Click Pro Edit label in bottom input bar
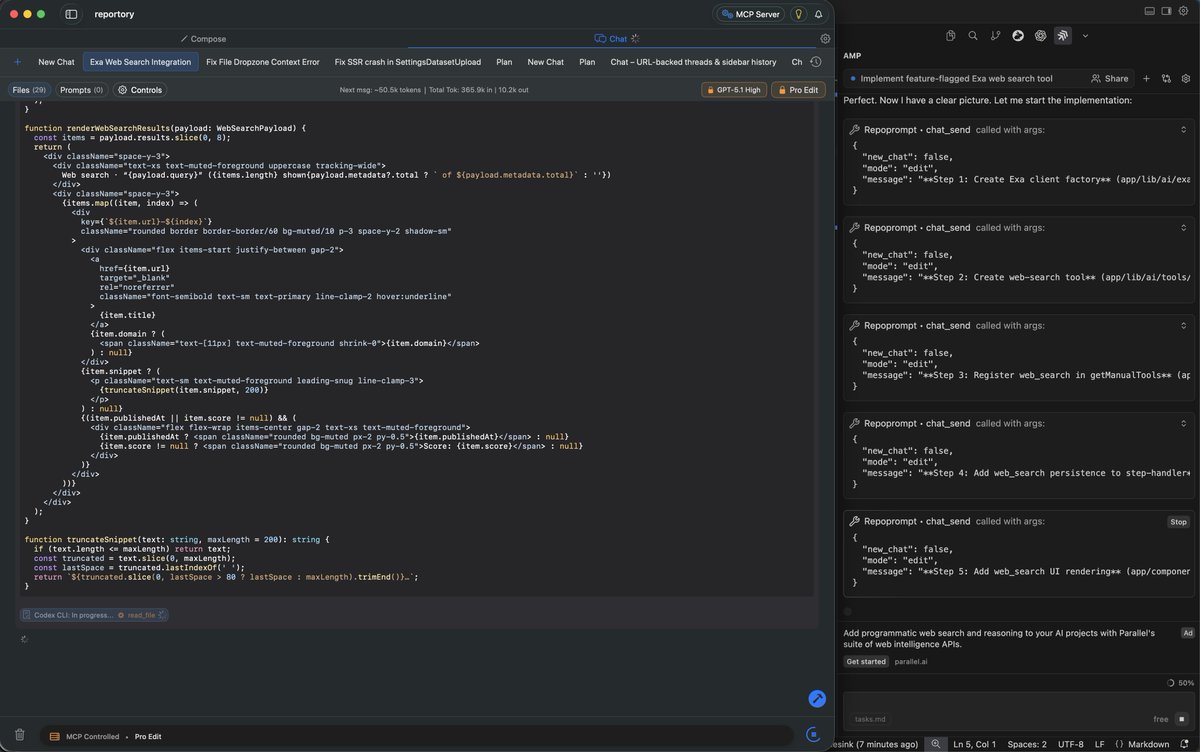Screen dimensions: 1200x752 coord(148,737)
